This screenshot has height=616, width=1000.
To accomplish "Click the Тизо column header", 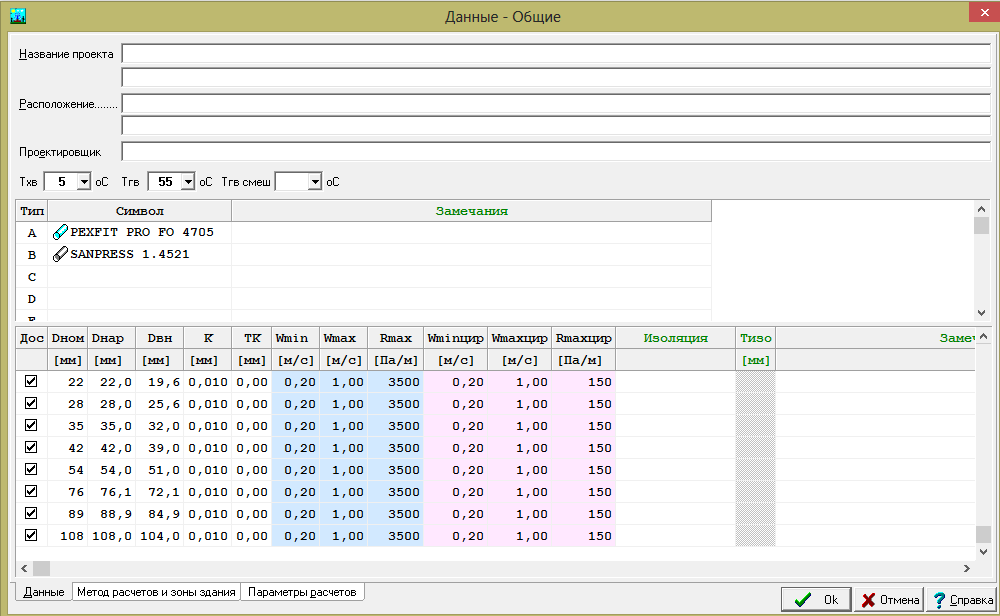I will tap(756, 338).
